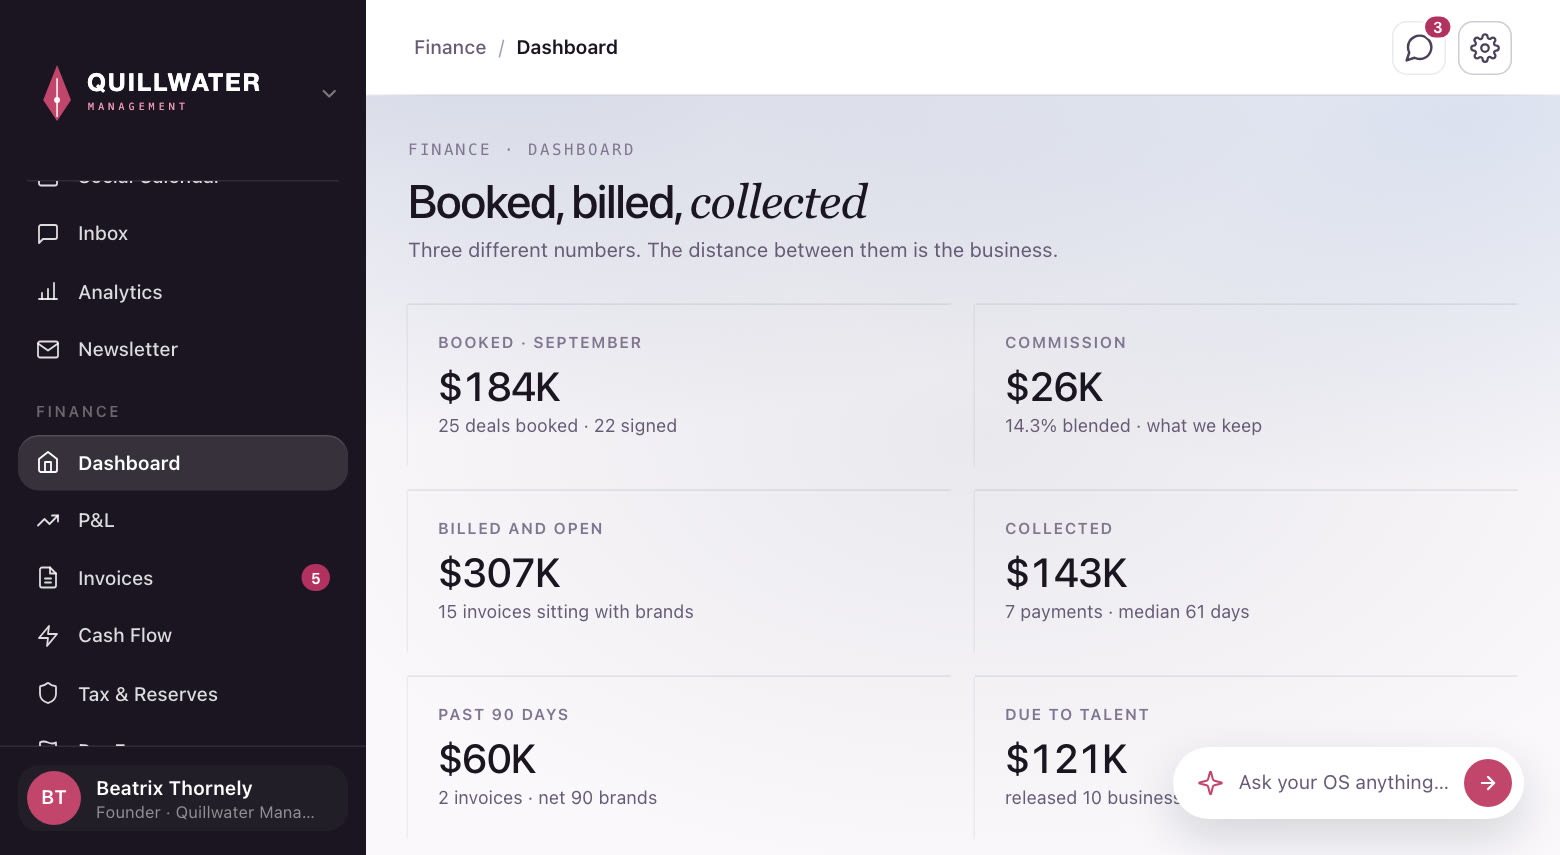
Task: Click the Invoices badge showing 5
Action: (x=316, y=578)
